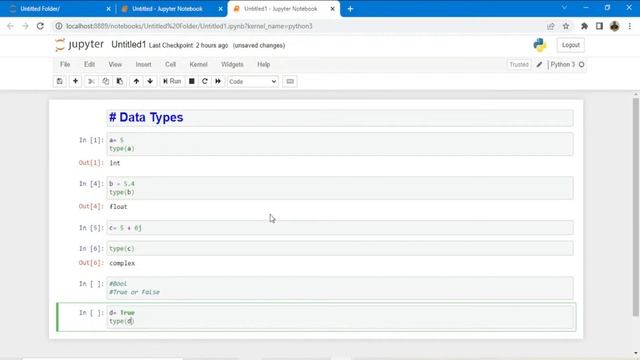Open the command palette keyboard icon
The width and height of the screenshot is (640, 360).
(x=290, y=81)
